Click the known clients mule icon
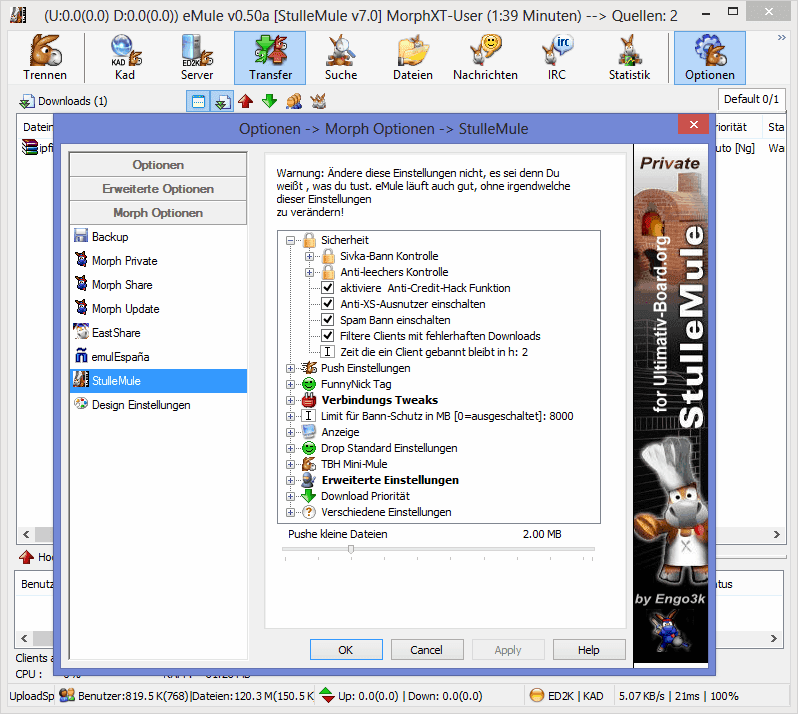This screenshot has width=798, height=714. (x=318, y=101)
